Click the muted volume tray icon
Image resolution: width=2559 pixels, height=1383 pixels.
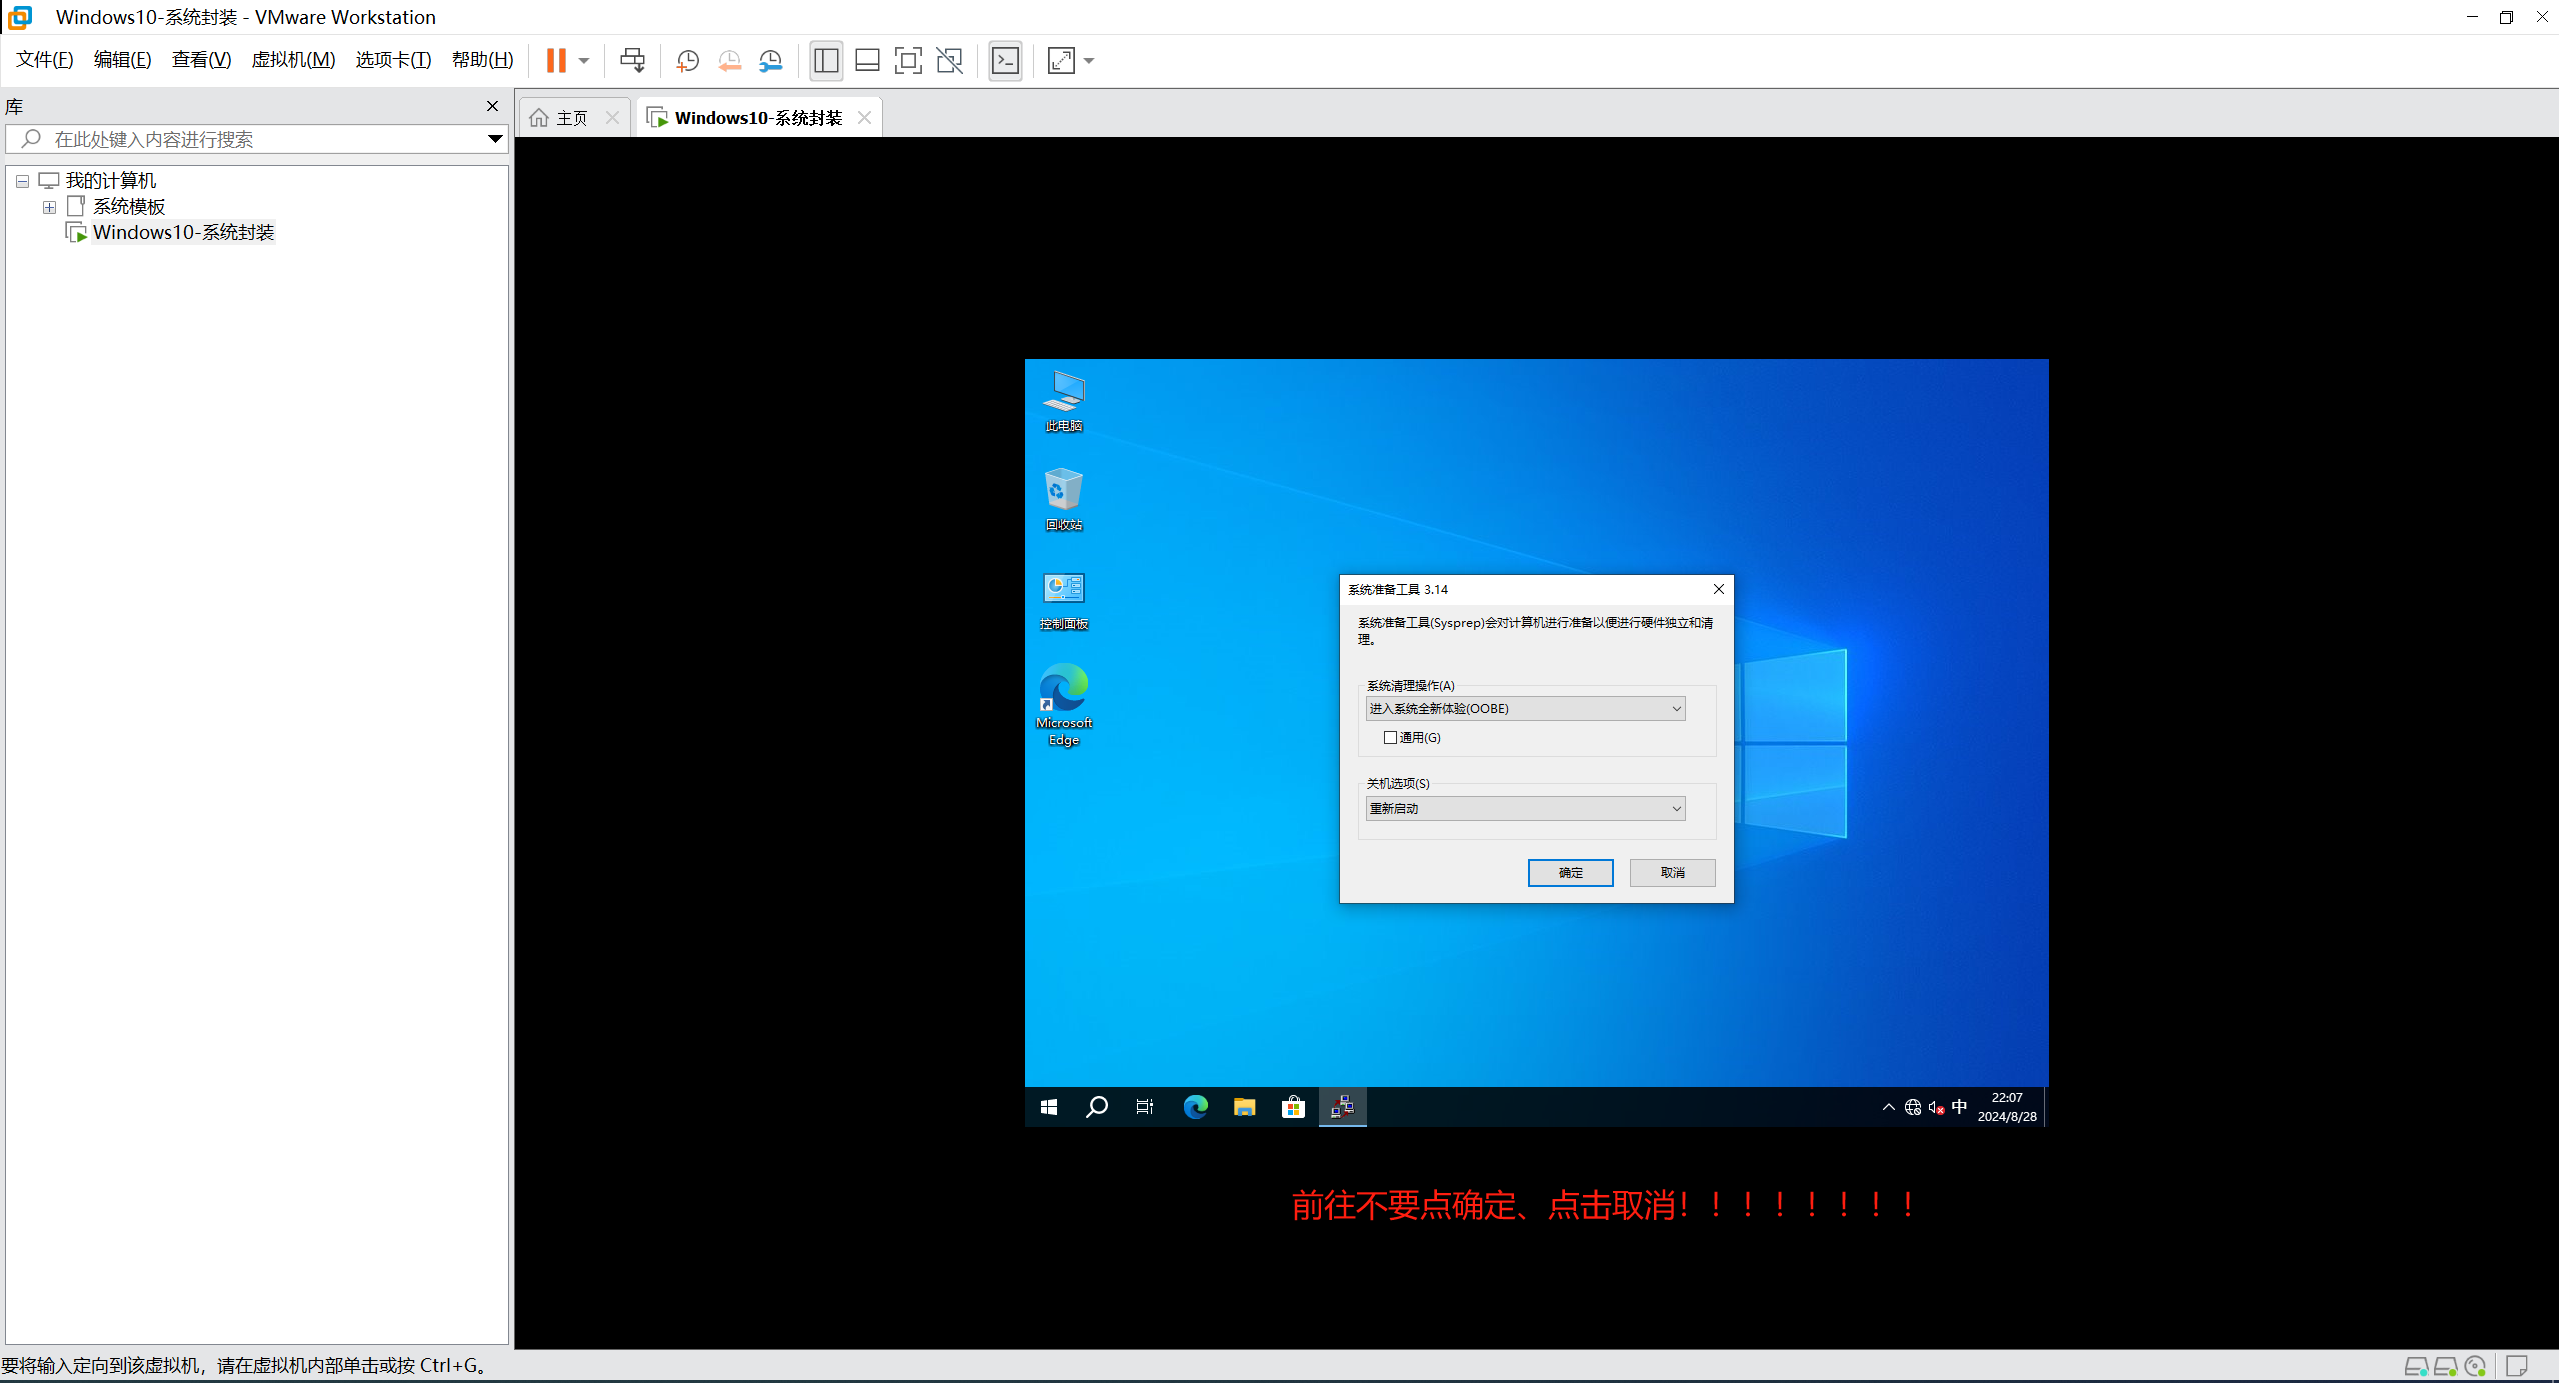[1936, 1107]
